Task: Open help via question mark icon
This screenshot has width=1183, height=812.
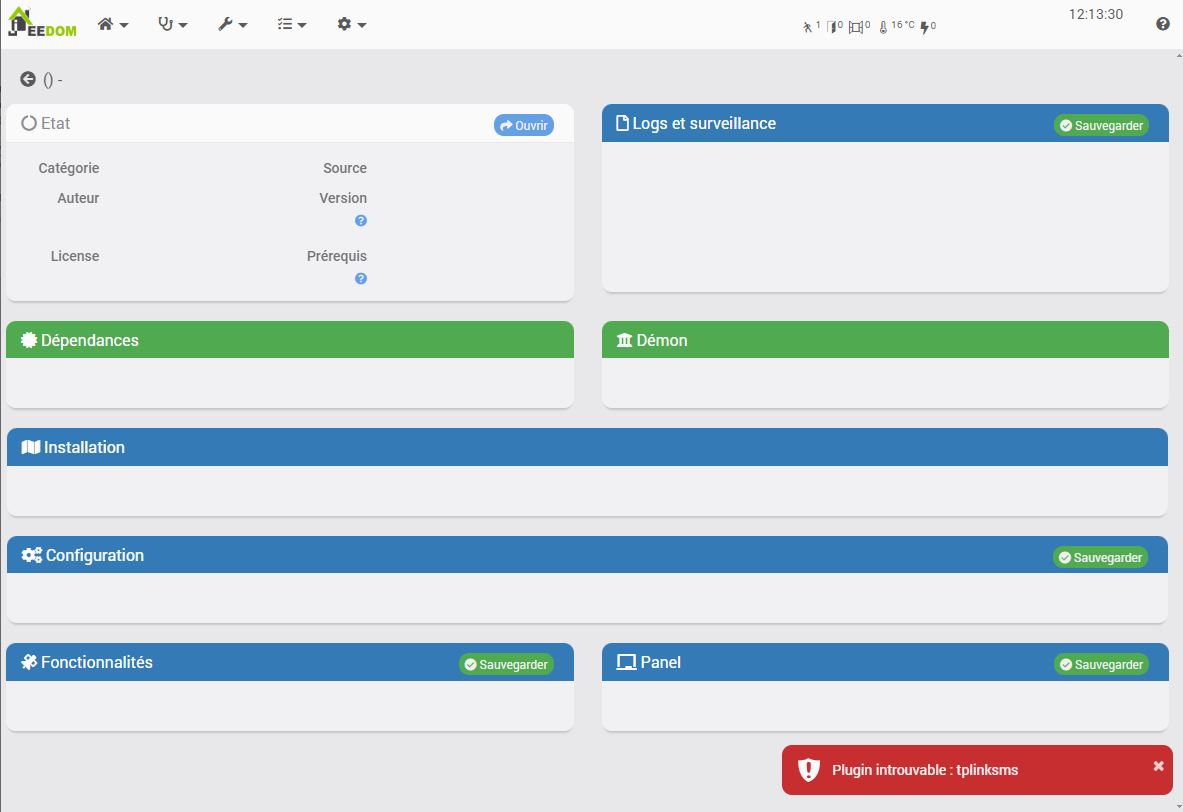Action: pyautogui.click(x=1163, y=24)
